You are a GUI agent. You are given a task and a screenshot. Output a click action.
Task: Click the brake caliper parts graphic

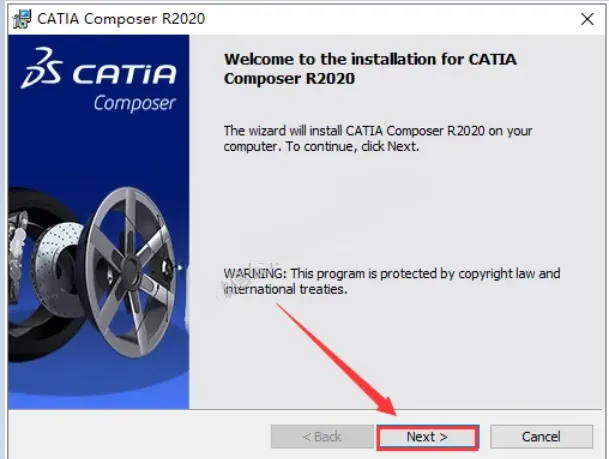point(16,249)
